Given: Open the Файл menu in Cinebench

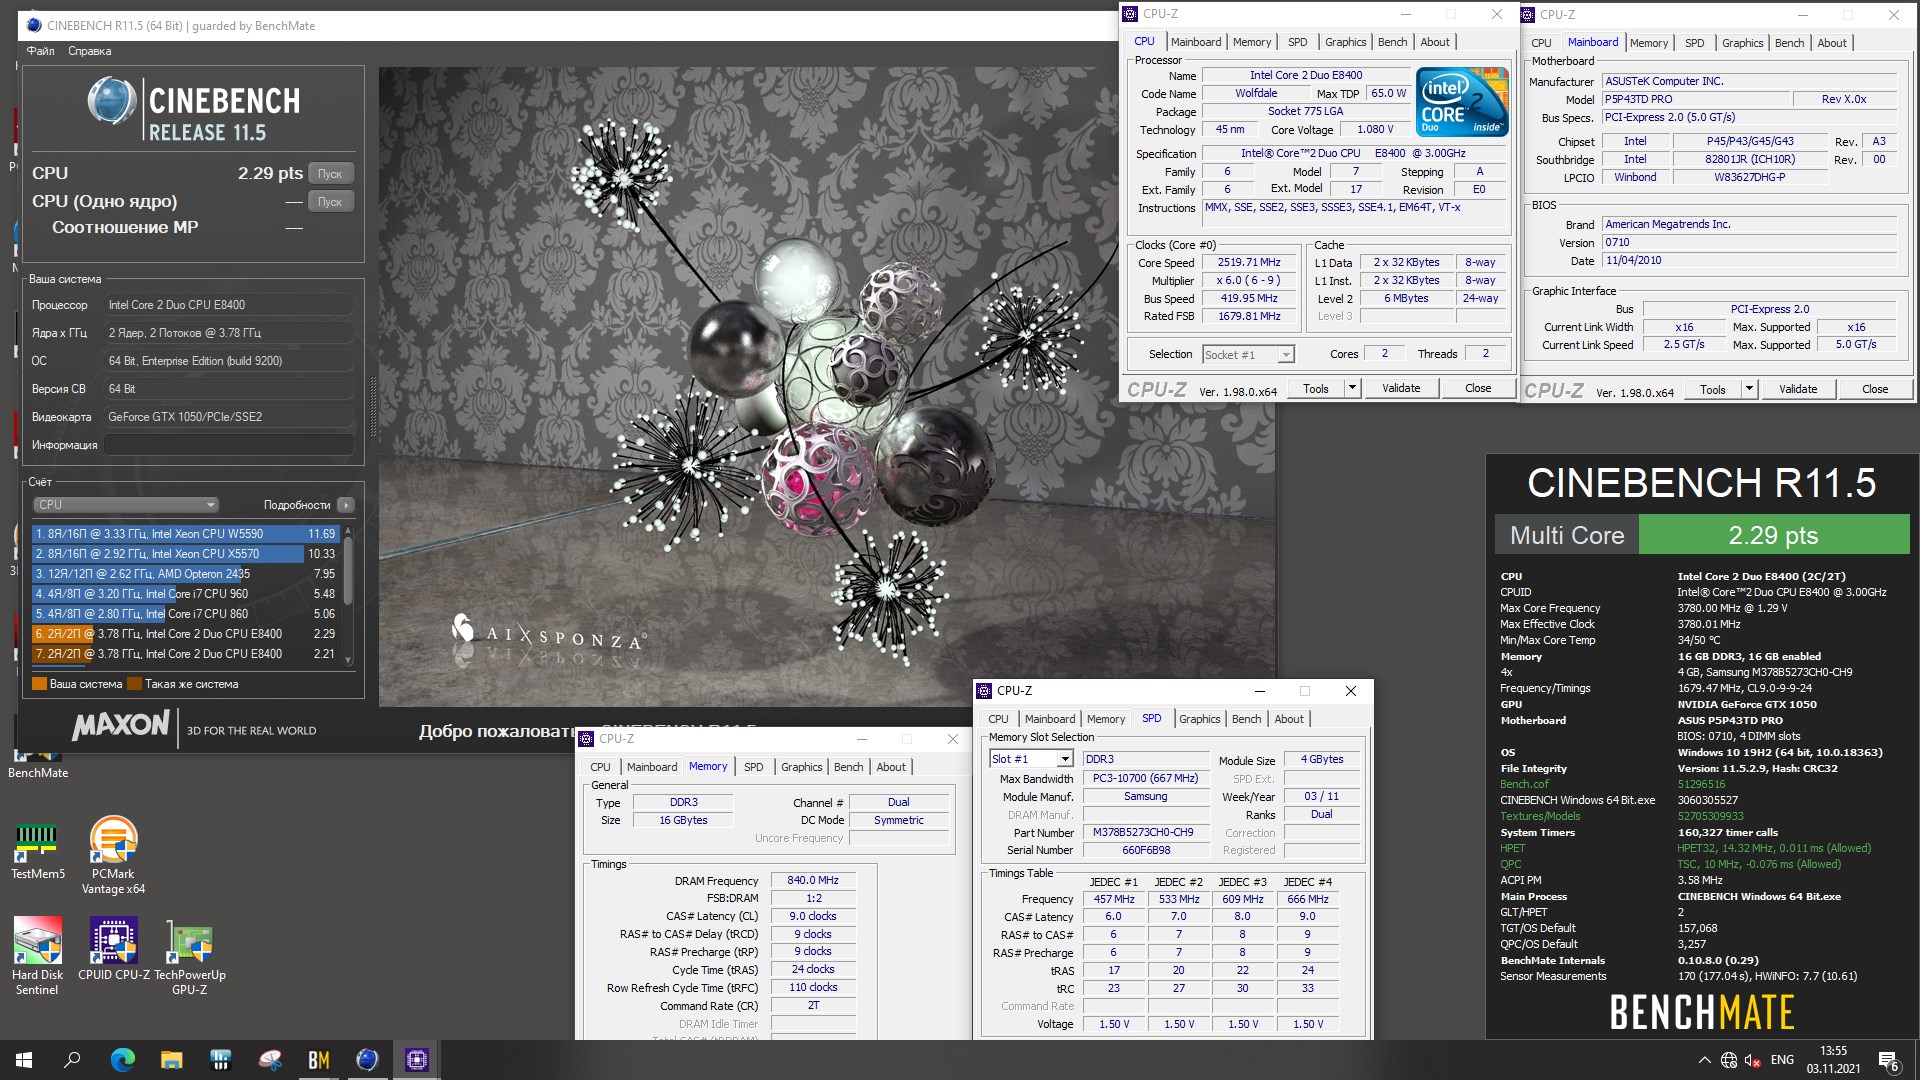Looking at the screenshot, I should point(41,51).
